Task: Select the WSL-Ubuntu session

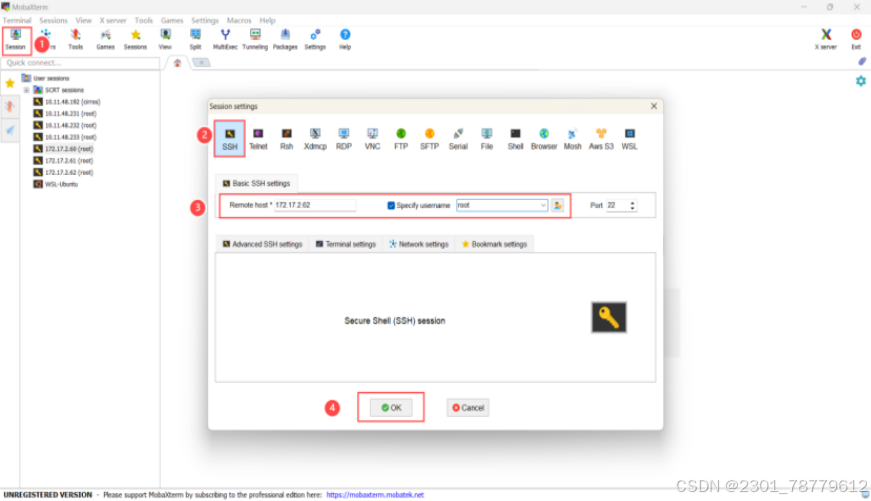Action: (x=56, y=184)
